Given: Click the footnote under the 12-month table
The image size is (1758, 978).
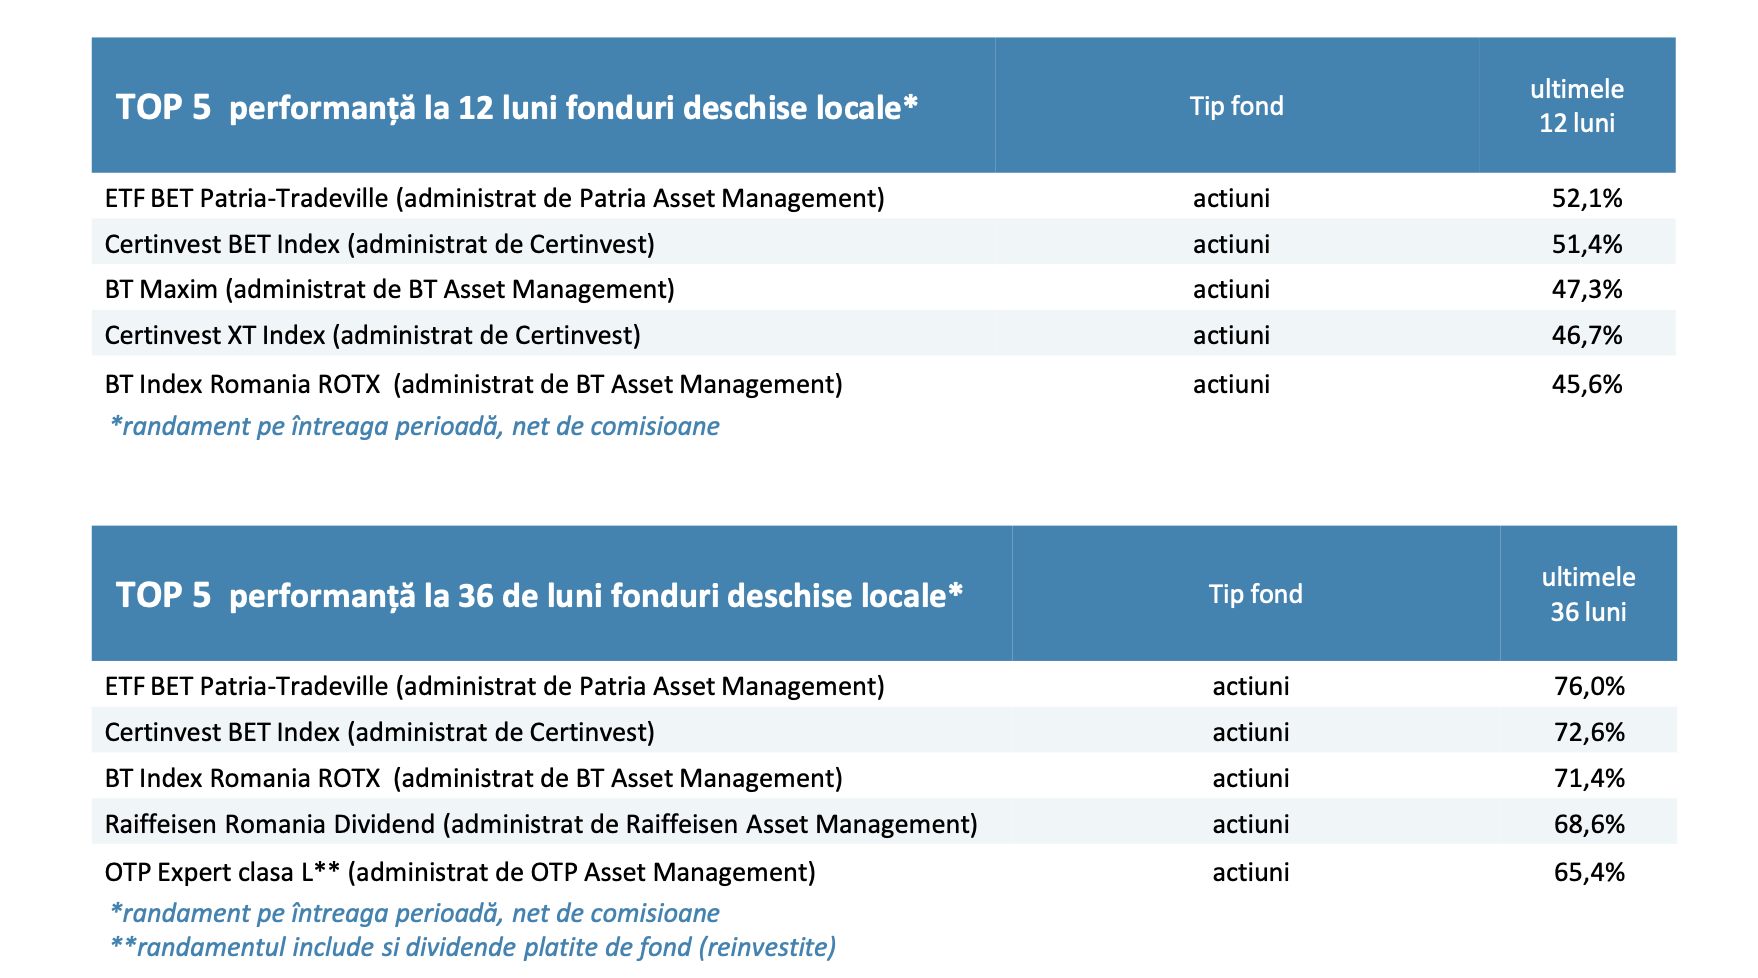Looking at the screenshot, I should tap(415, 427).
